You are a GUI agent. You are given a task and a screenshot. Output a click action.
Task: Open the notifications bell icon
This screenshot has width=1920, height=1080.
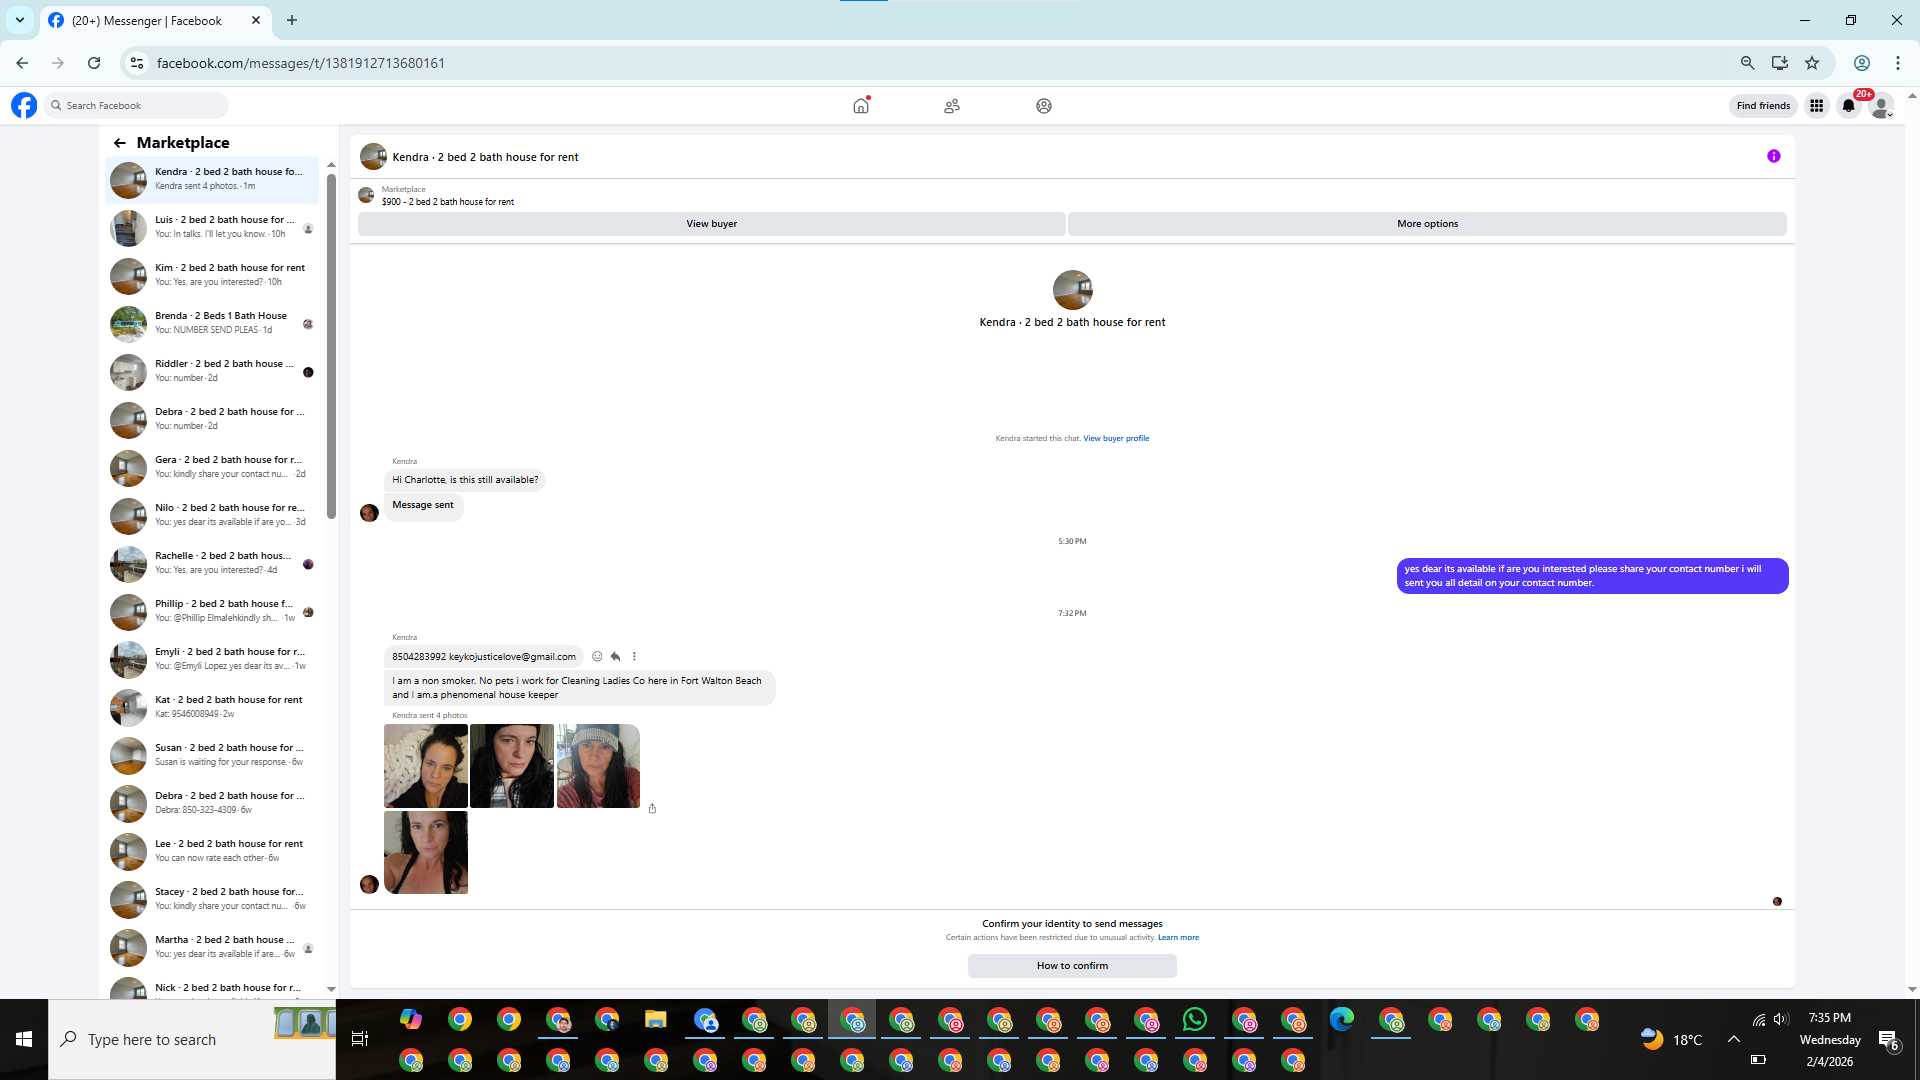1849,106
